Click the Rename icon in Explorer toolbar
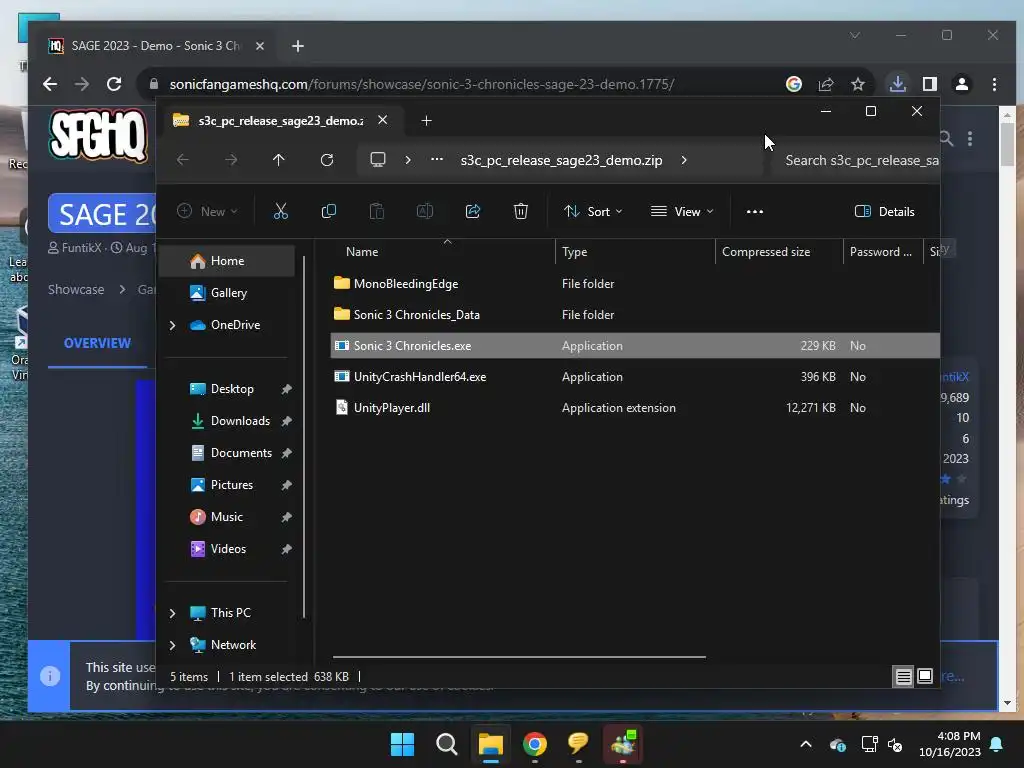This screenshot has height=768, width=1024. (x=424, y=211)
